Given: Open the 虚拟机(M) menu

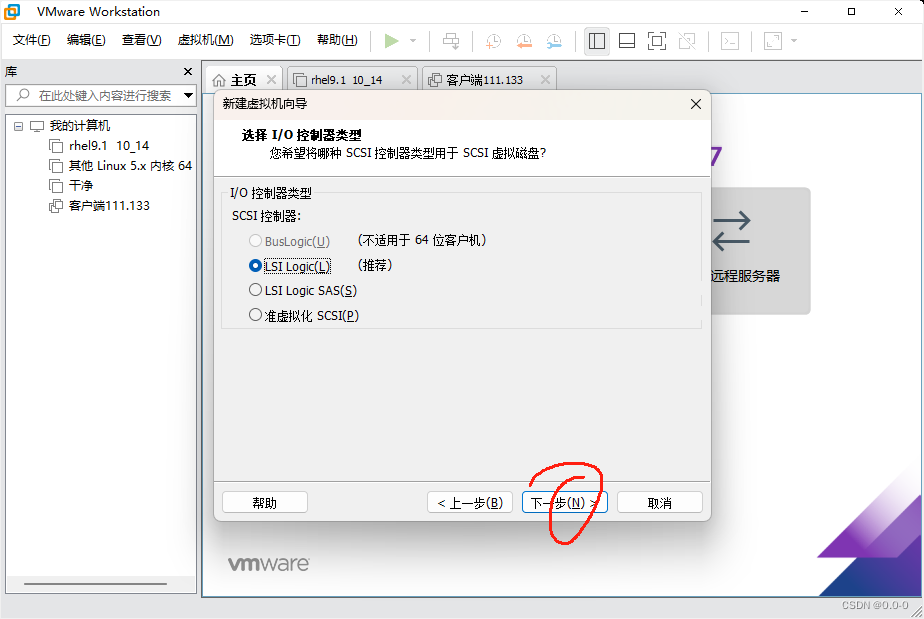Looking at the screenshot, I should (x=206, y=40).
